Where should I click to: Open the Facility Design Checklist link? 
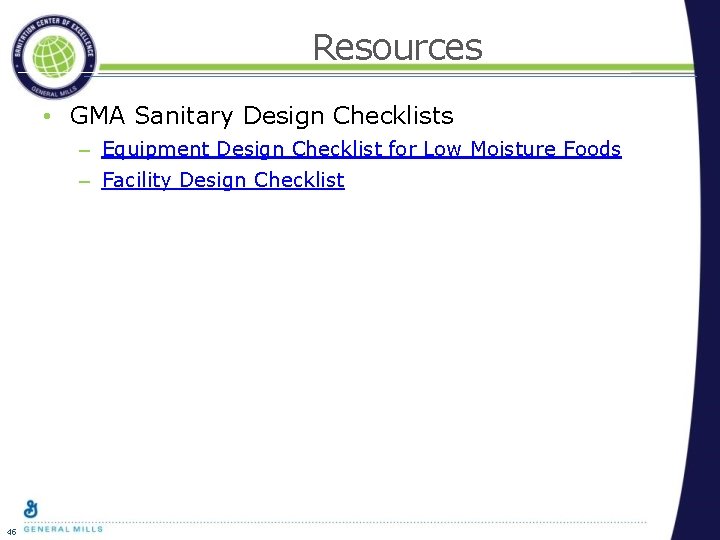click(223, 180)
